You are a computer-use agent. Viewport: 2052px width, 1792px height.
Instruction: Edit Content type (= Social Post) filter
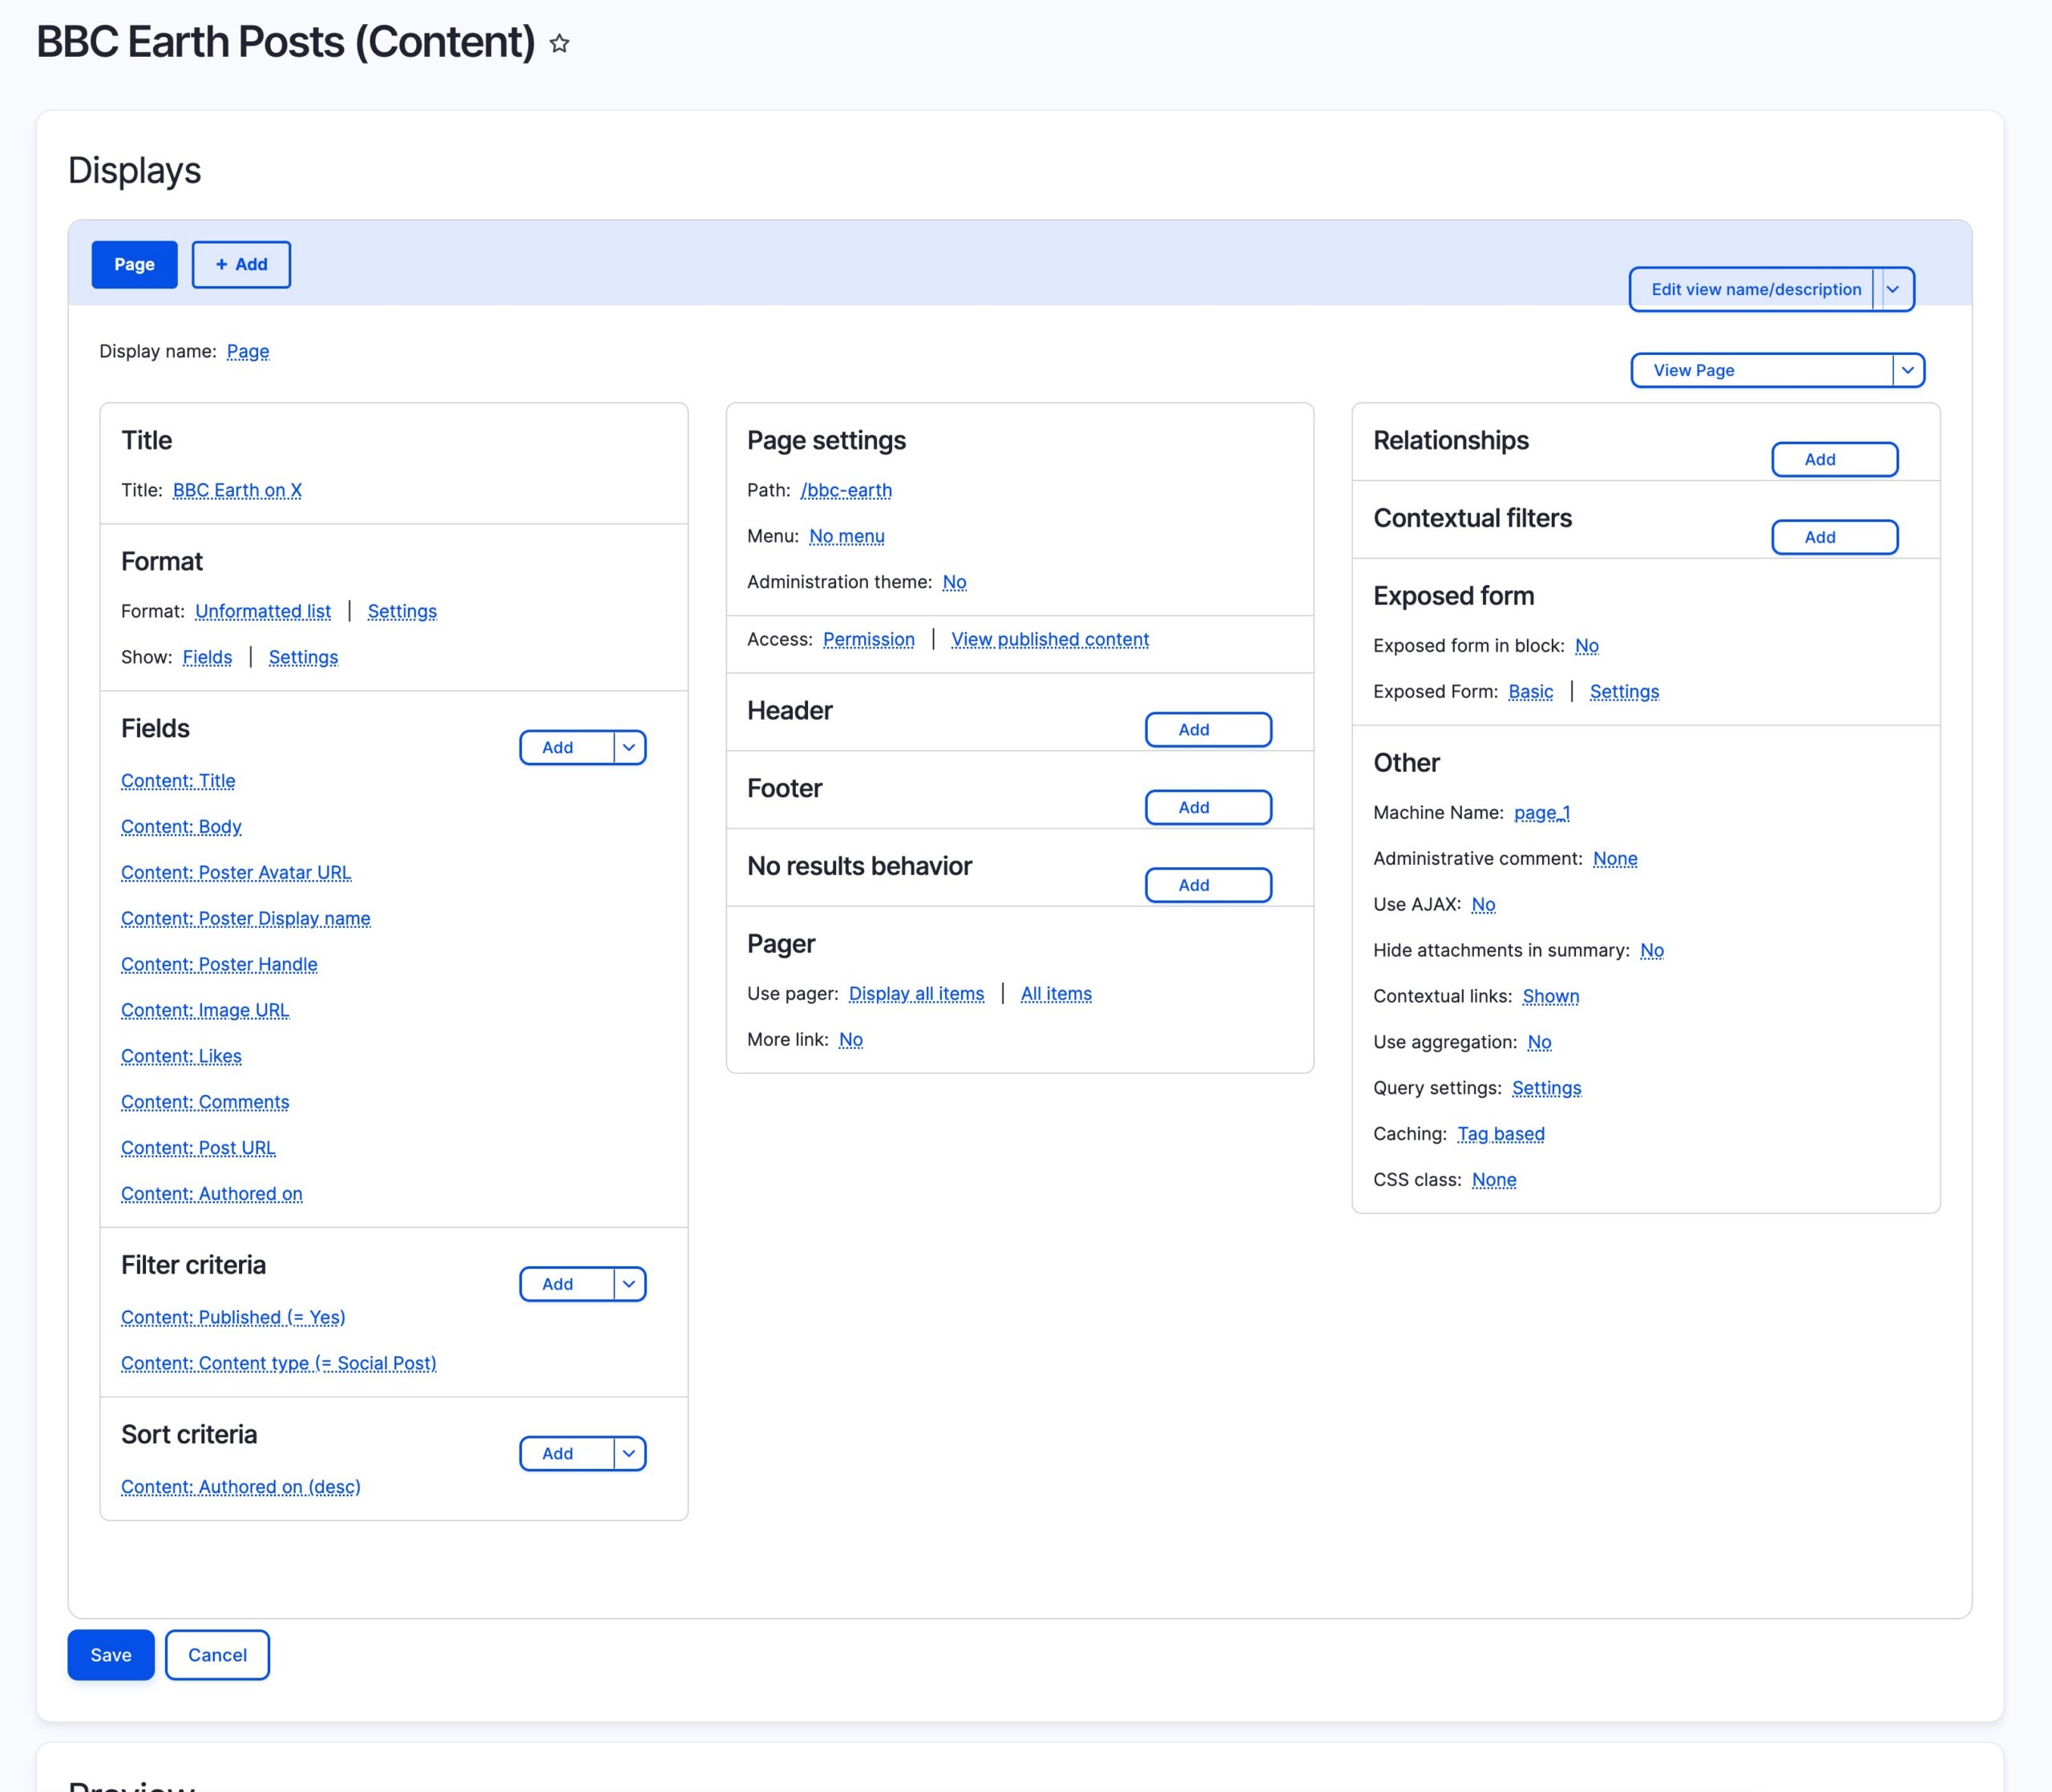[279, 1364]
